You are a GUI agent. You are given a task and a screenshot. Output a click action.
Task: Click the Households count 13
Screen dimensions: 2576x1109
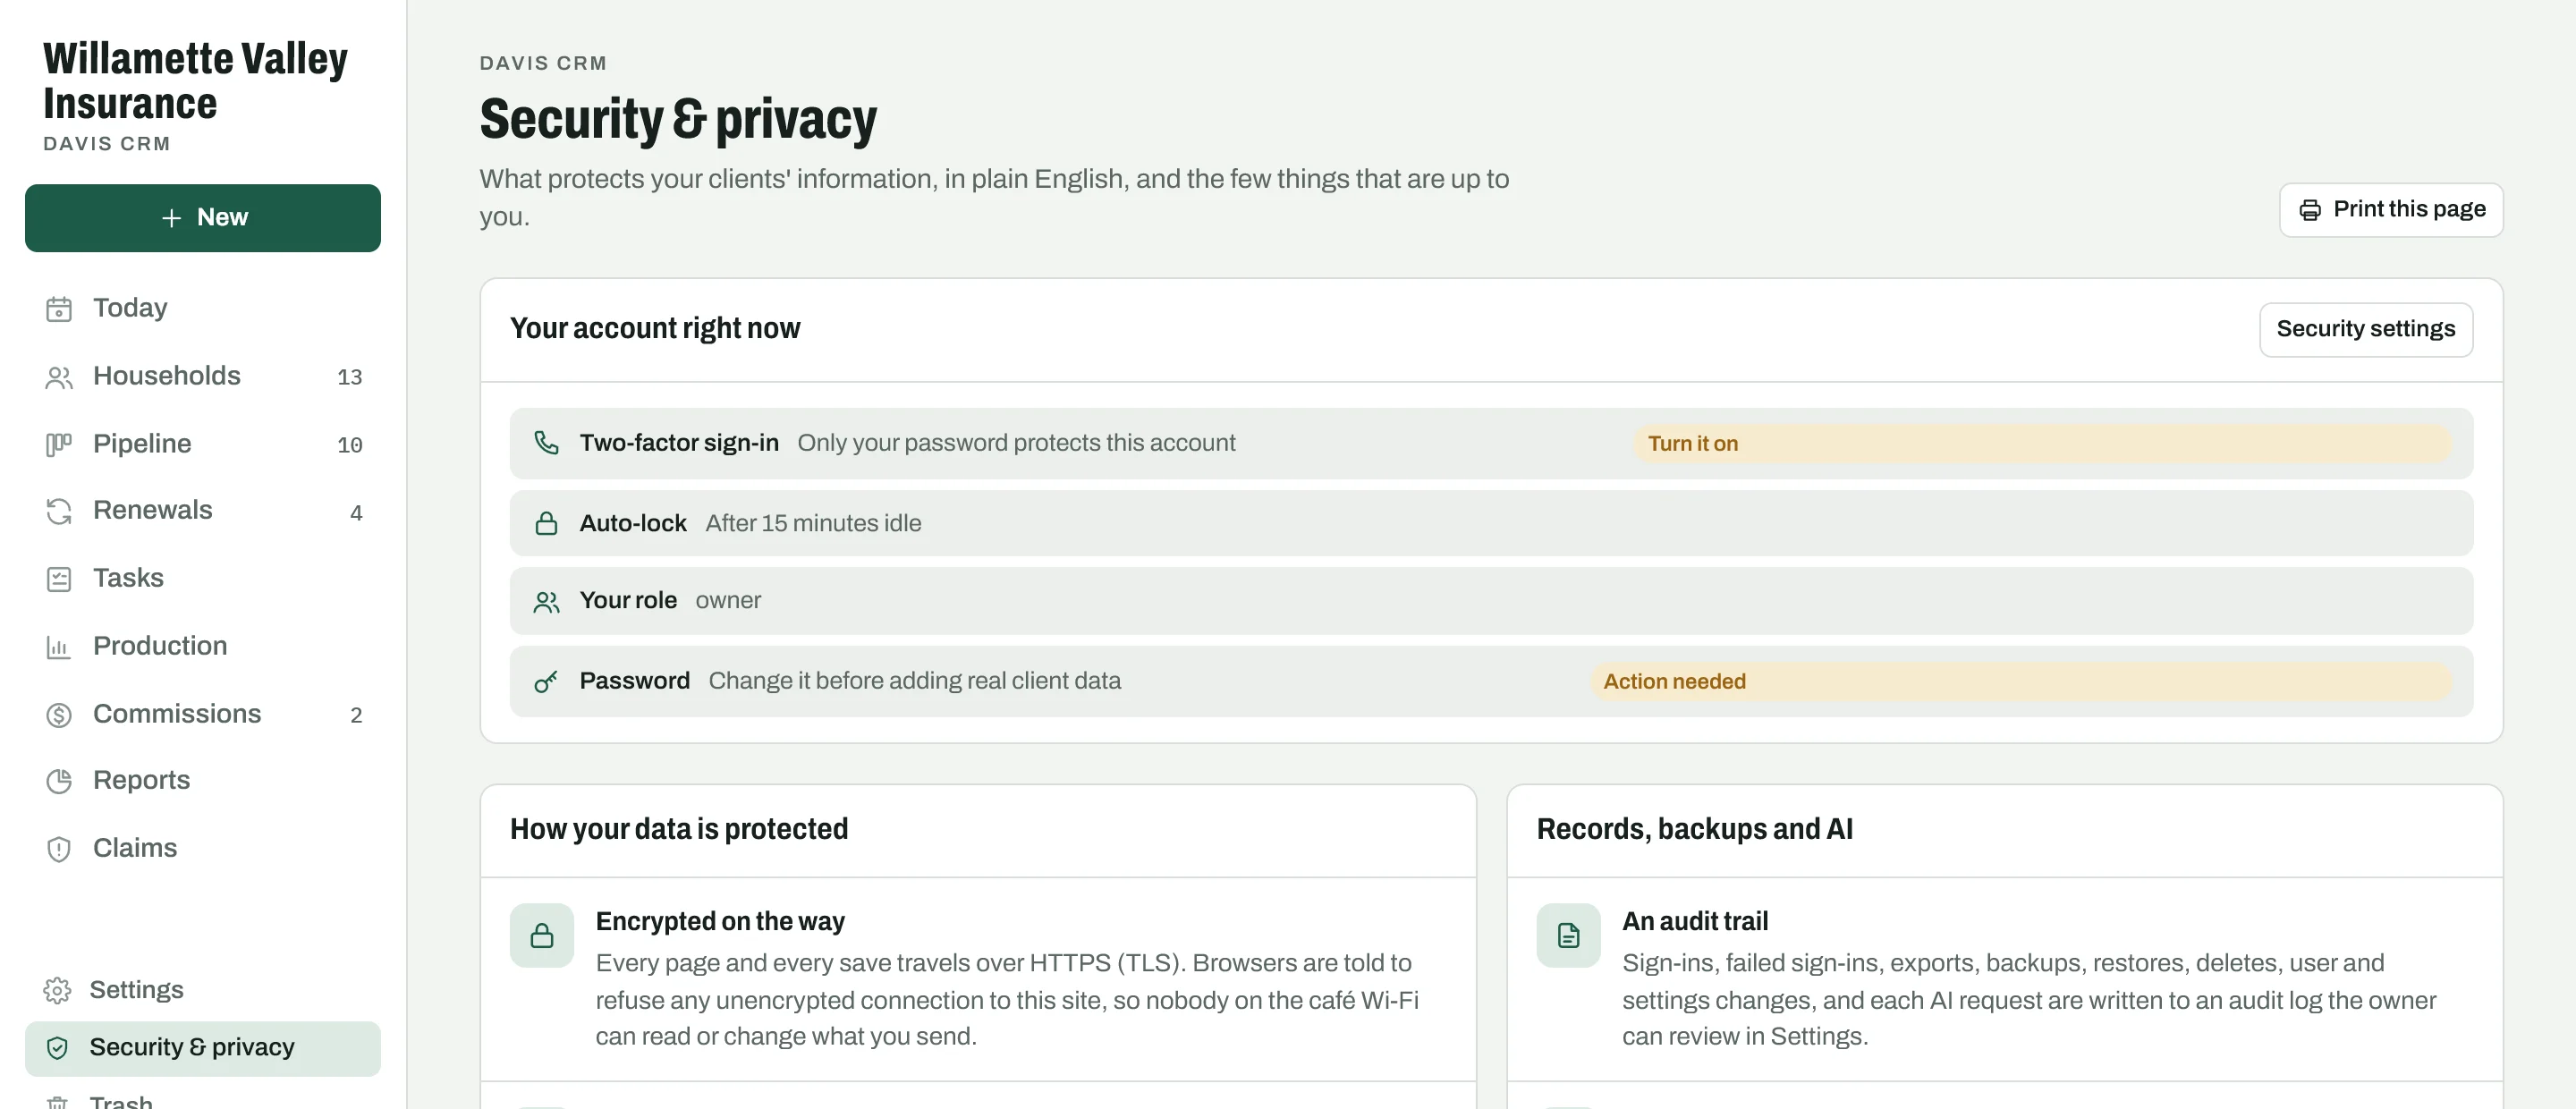(x=349, y=378)
